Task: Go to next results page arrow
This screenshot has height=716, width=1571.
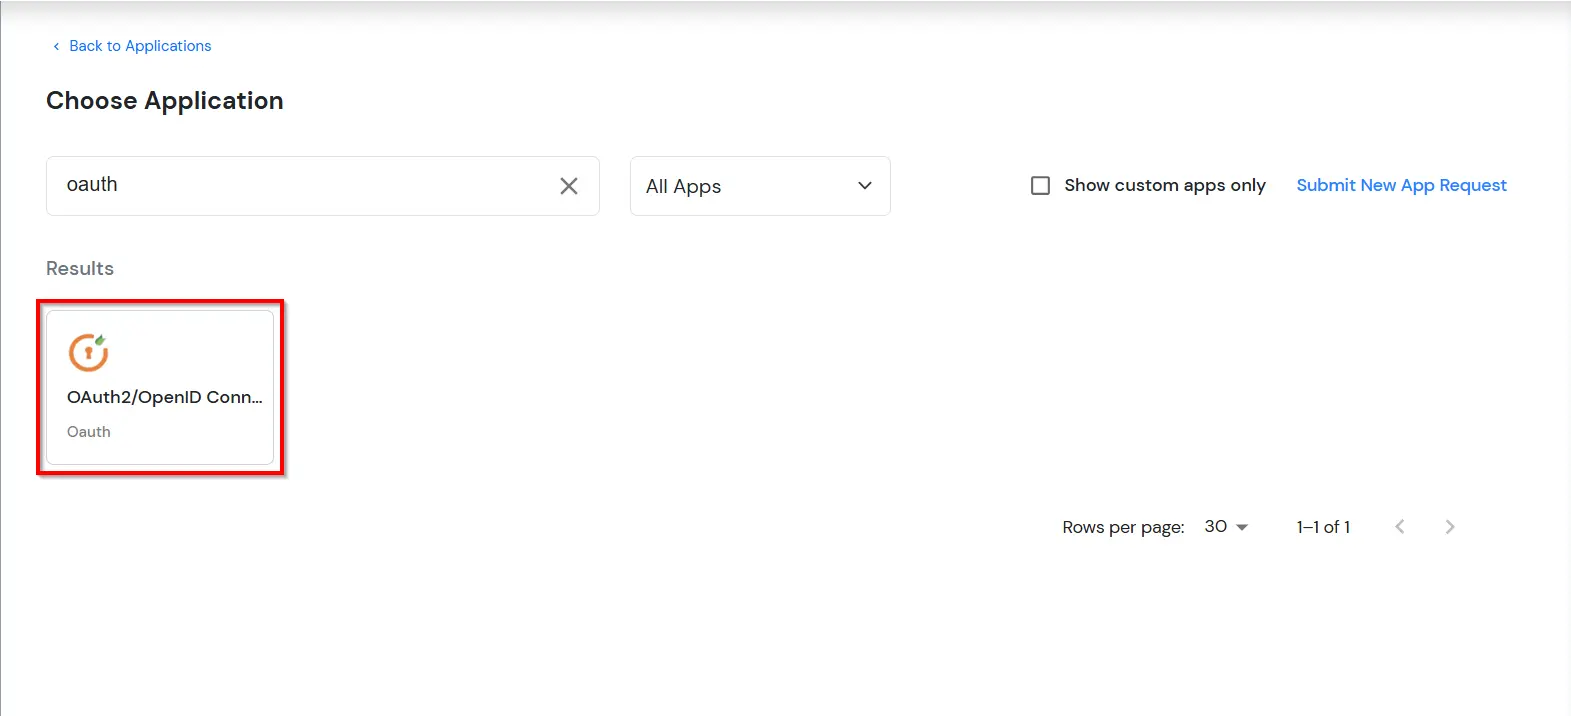Action: [1450, 527]
